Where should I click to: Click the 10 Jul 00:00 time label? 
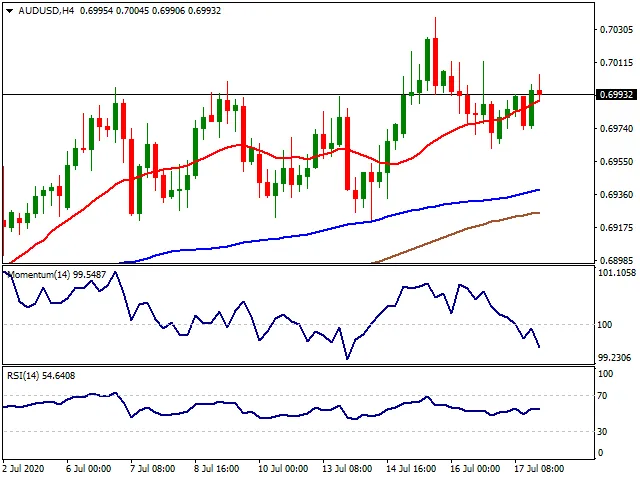click(283, 468)
